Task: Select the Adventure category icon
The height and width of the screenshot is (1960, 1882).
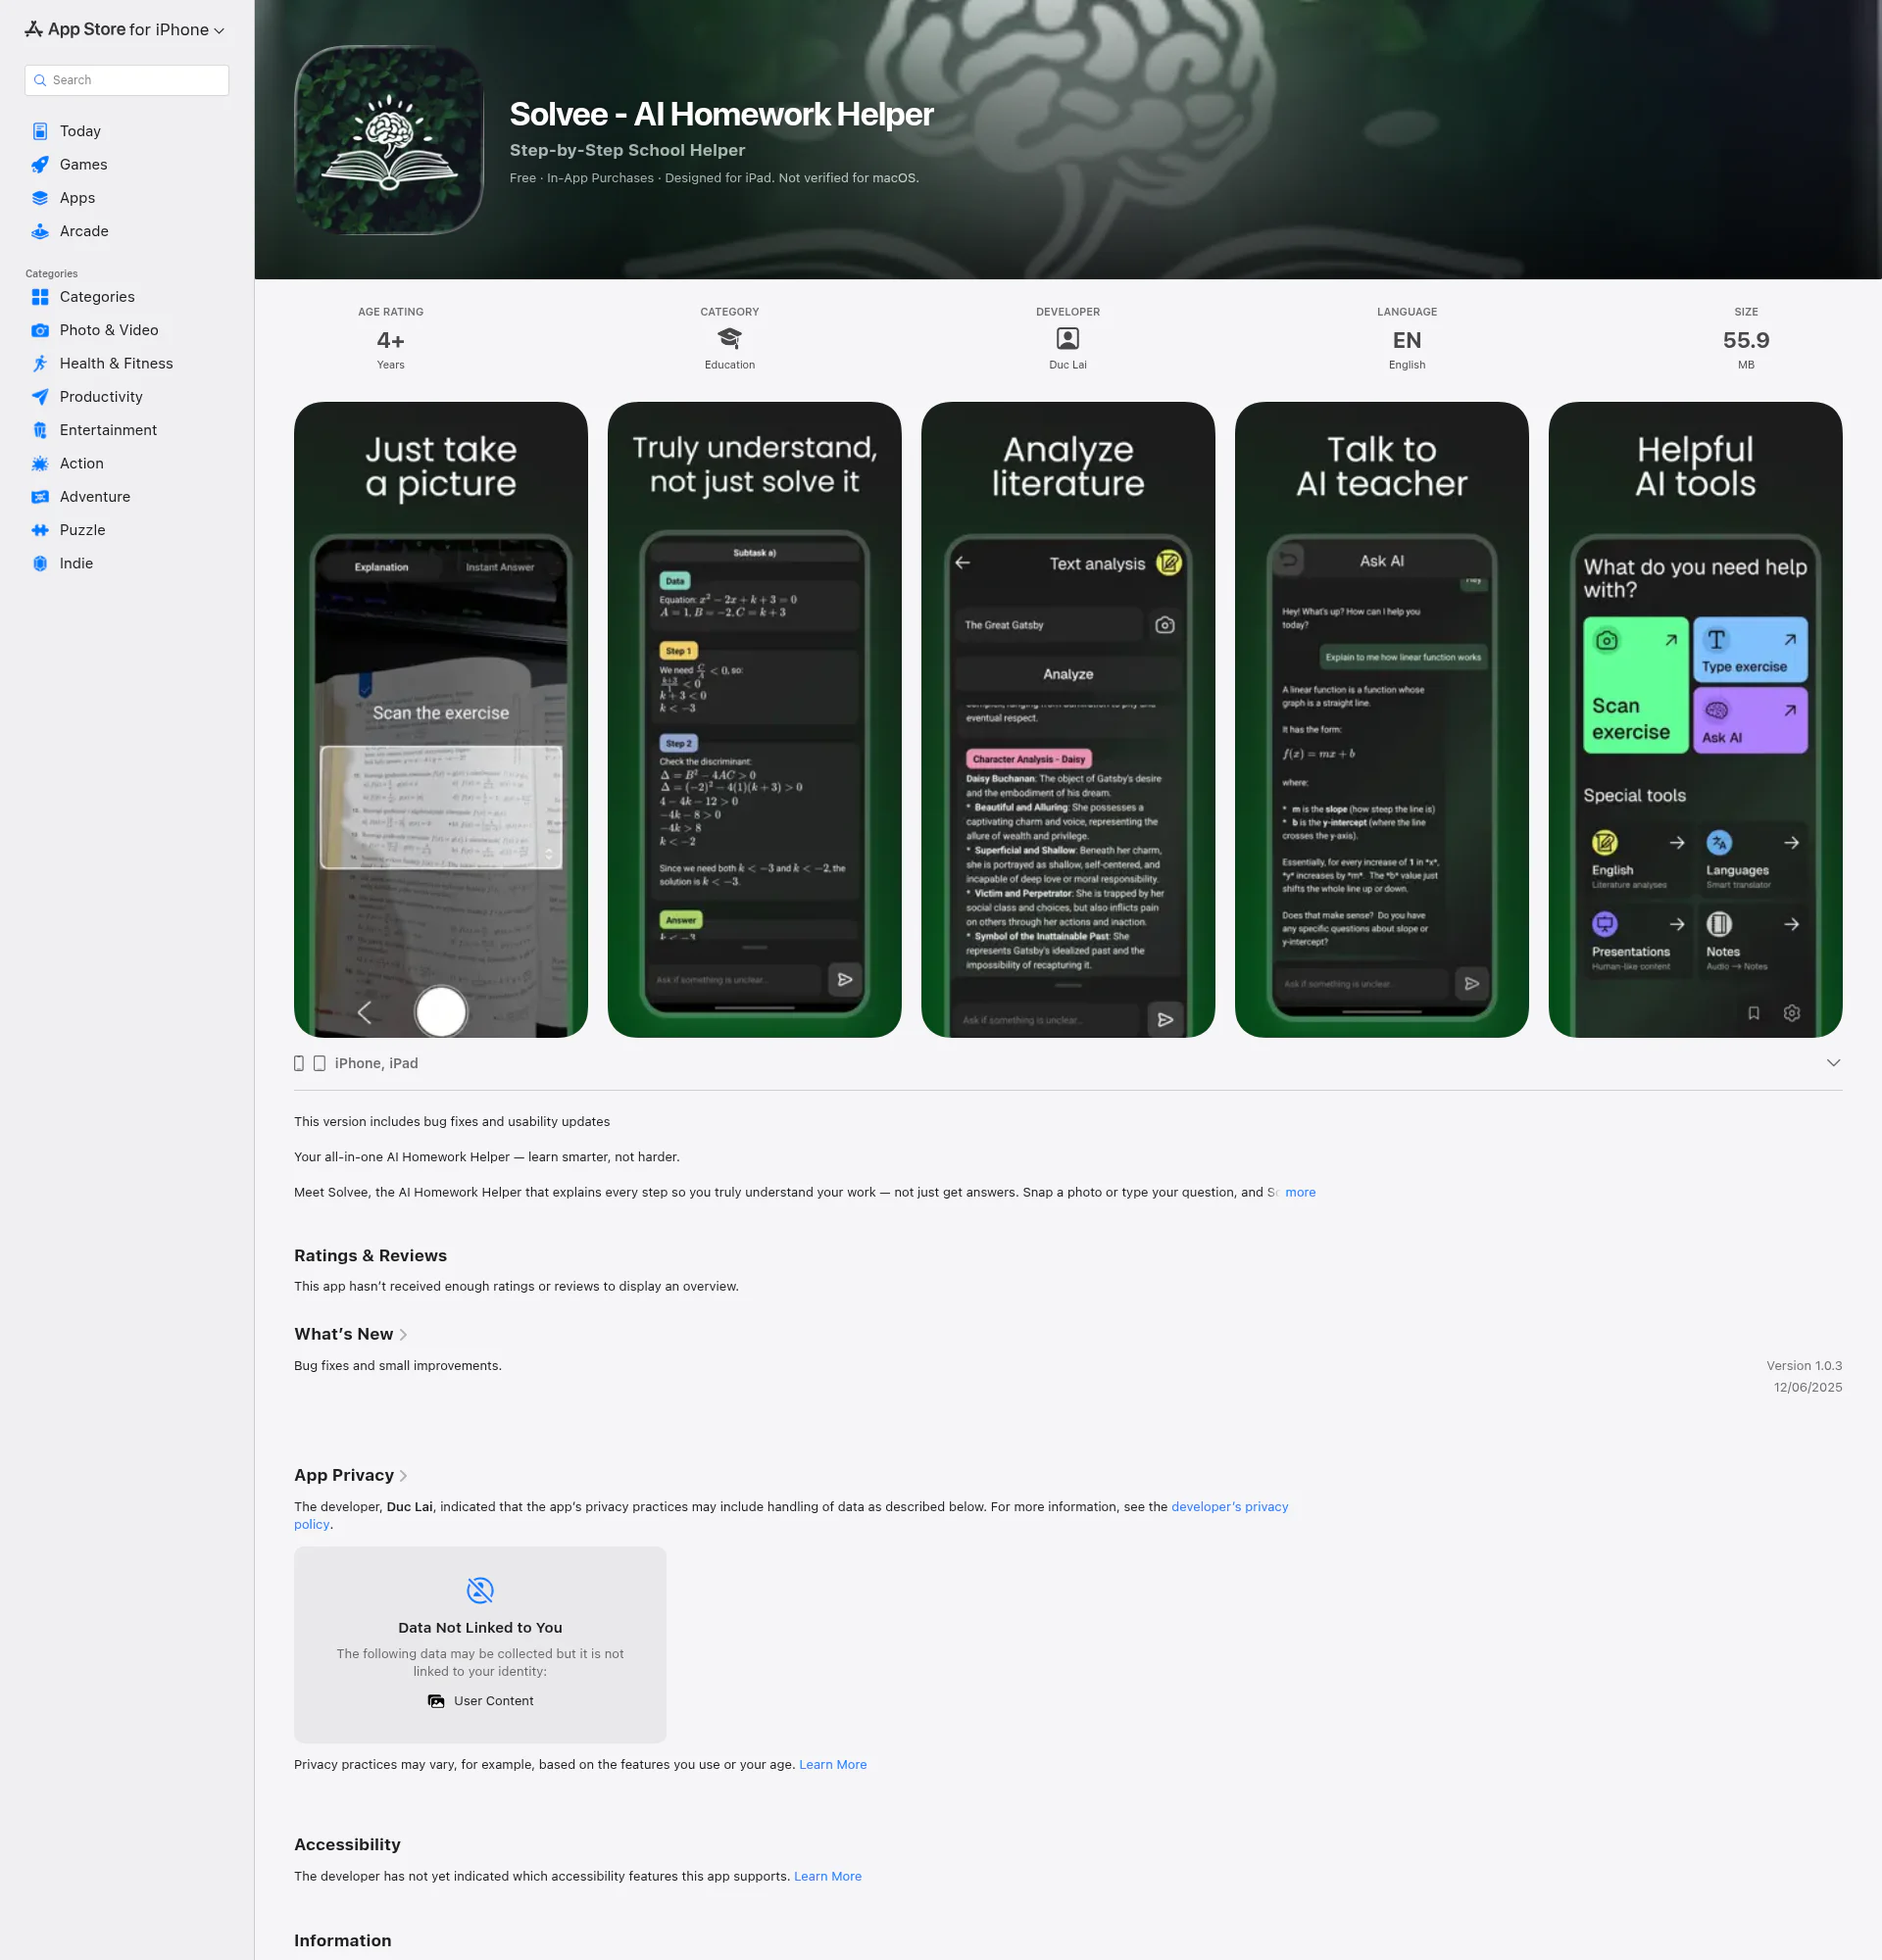Action: (x=40, y=497)
